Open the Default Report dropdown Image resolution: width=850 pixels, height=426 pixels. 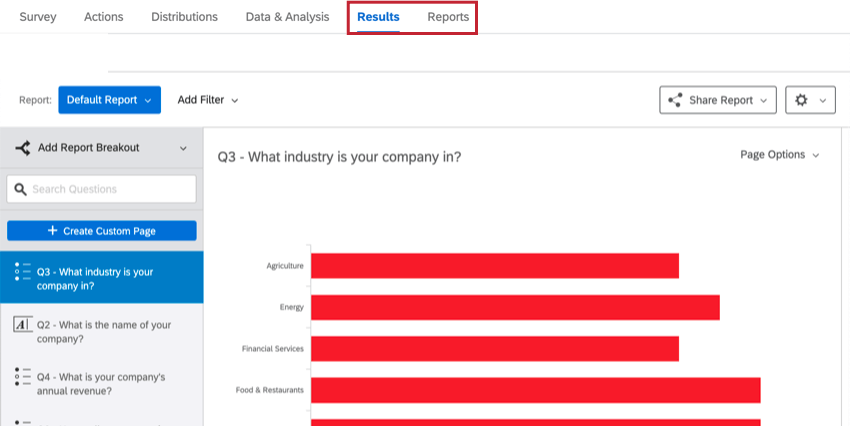pyautogui.click(x=109, y=100)
